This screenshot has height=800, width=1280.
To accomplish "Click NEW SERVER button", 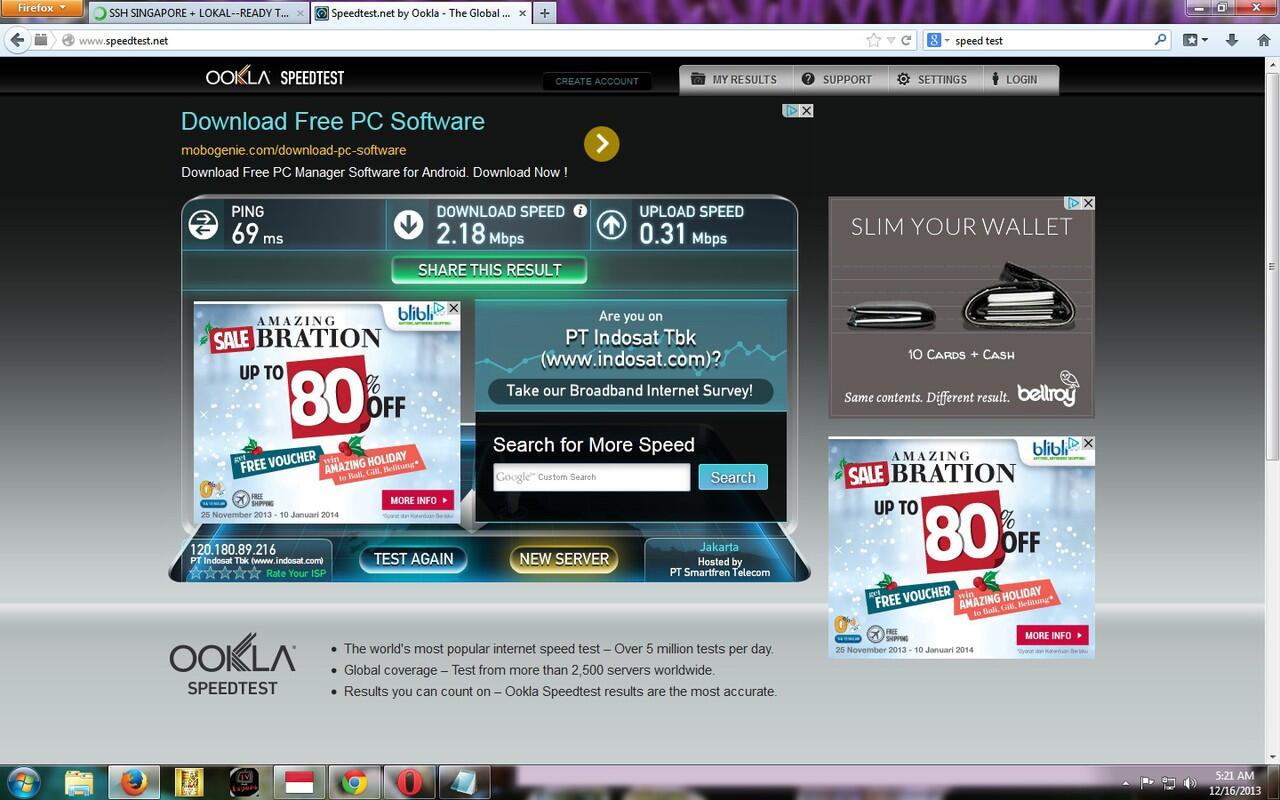I will click(x=564, y=559).
